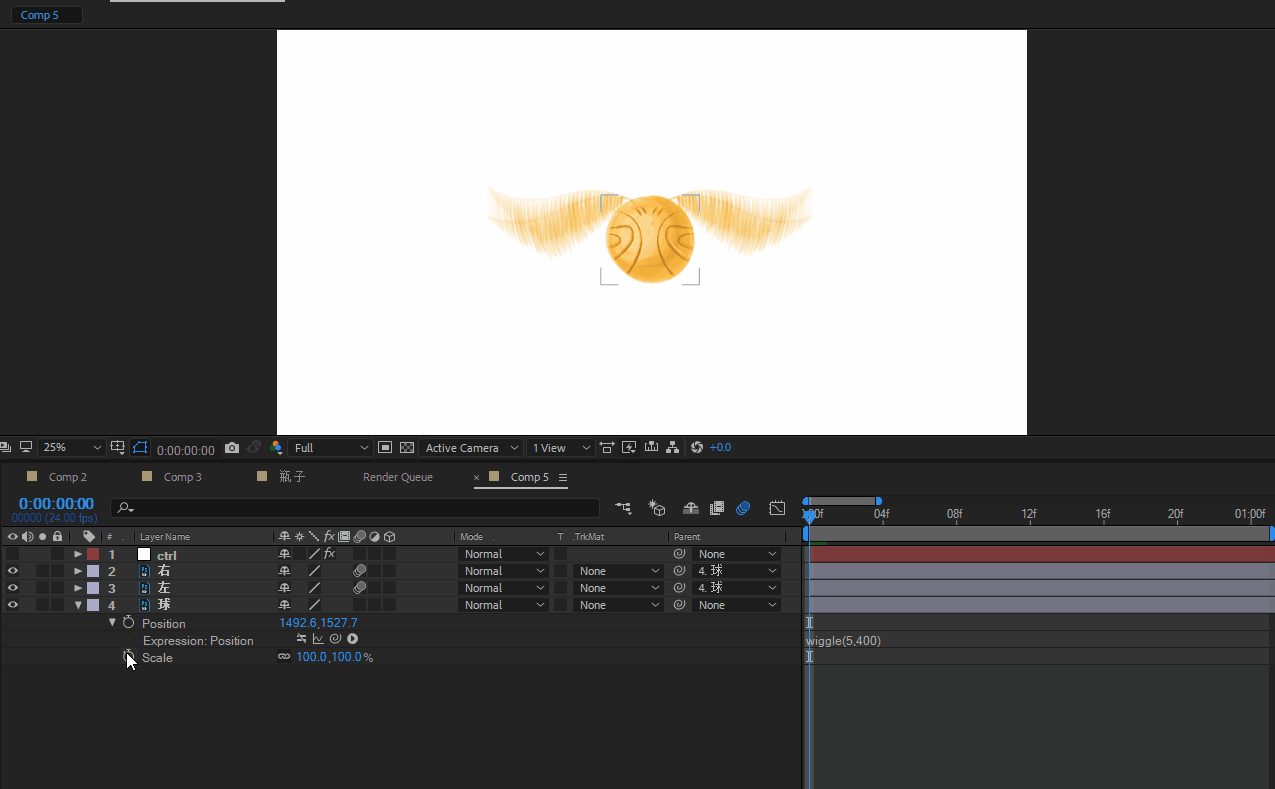
Task: Click the motion blur switch on layer 左
Action: [359, 588]
